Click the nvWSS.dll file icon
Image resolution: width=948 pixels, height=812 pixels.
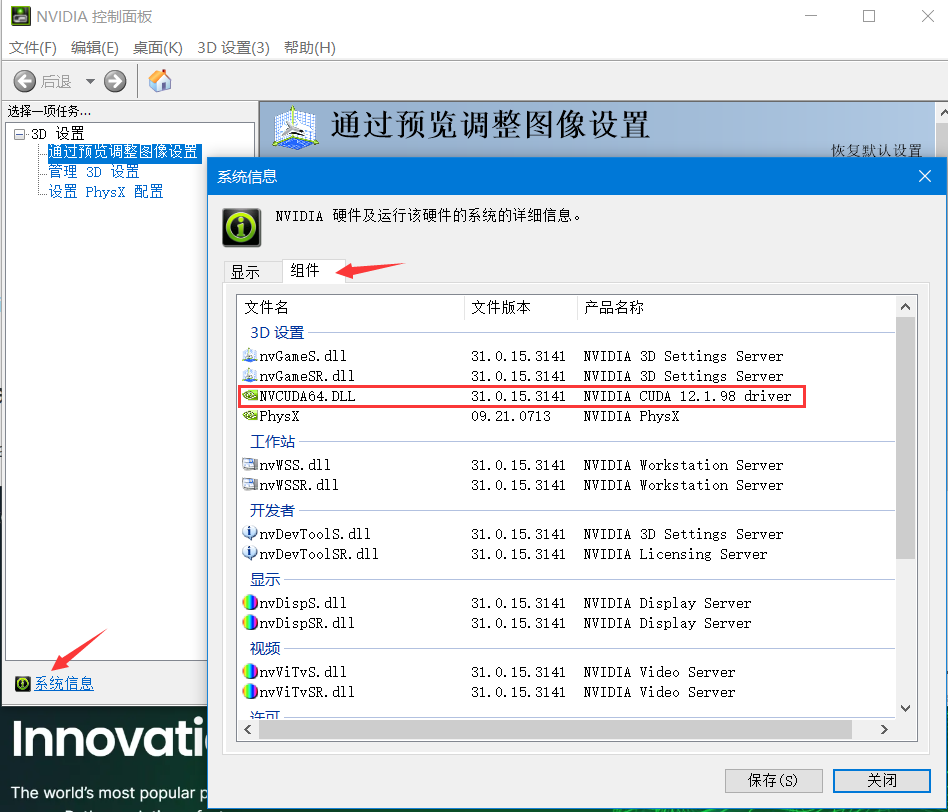tap(250, 464)
